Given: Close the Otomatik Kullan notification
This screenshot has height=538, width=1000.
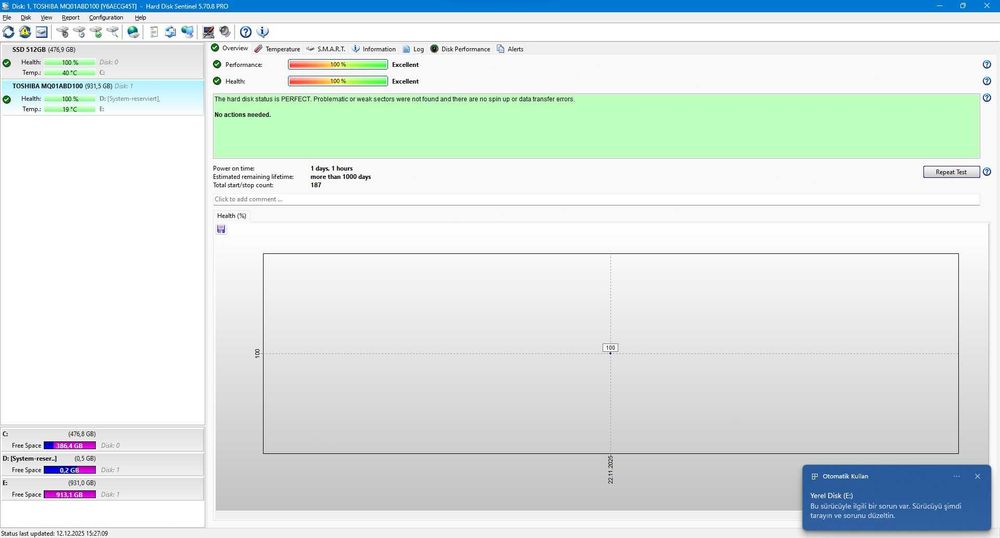Looking at the screenshot, I should (977, 476).
